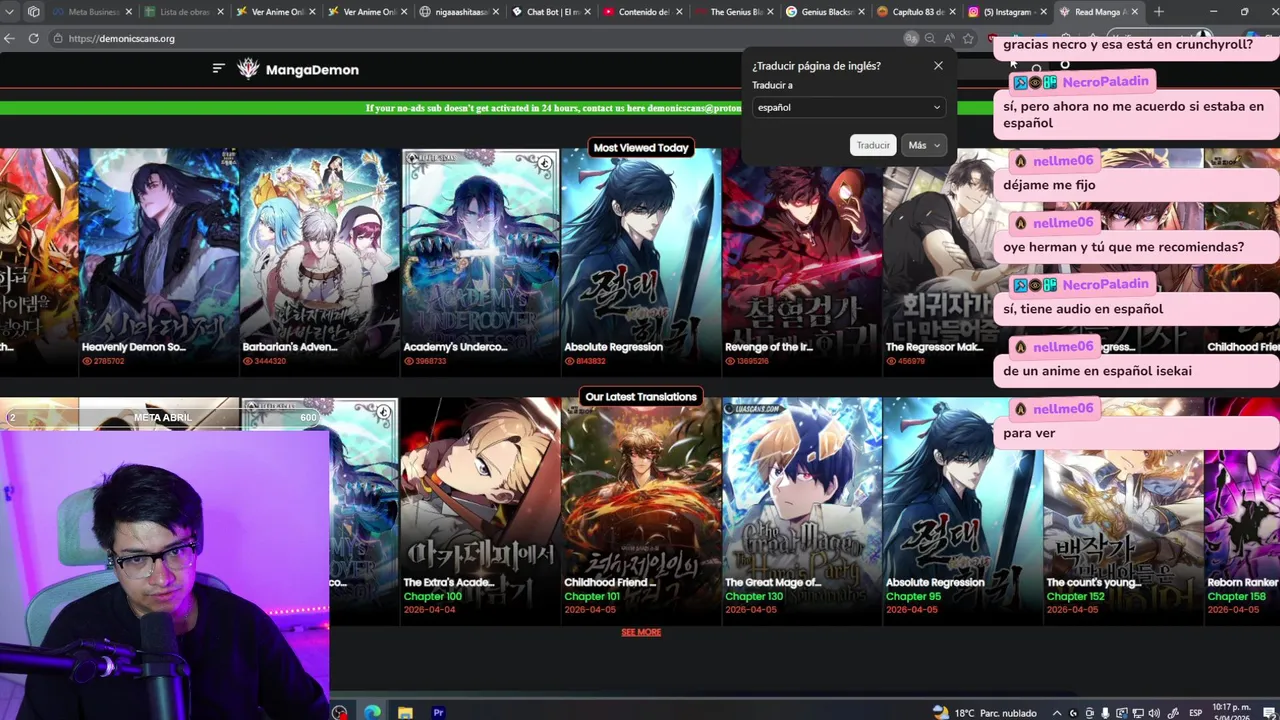This screenshot has height=720, width=1280.
Task: Open 'Childhood Friend...' latest translation cover
Action: click(x=641, y=511)
